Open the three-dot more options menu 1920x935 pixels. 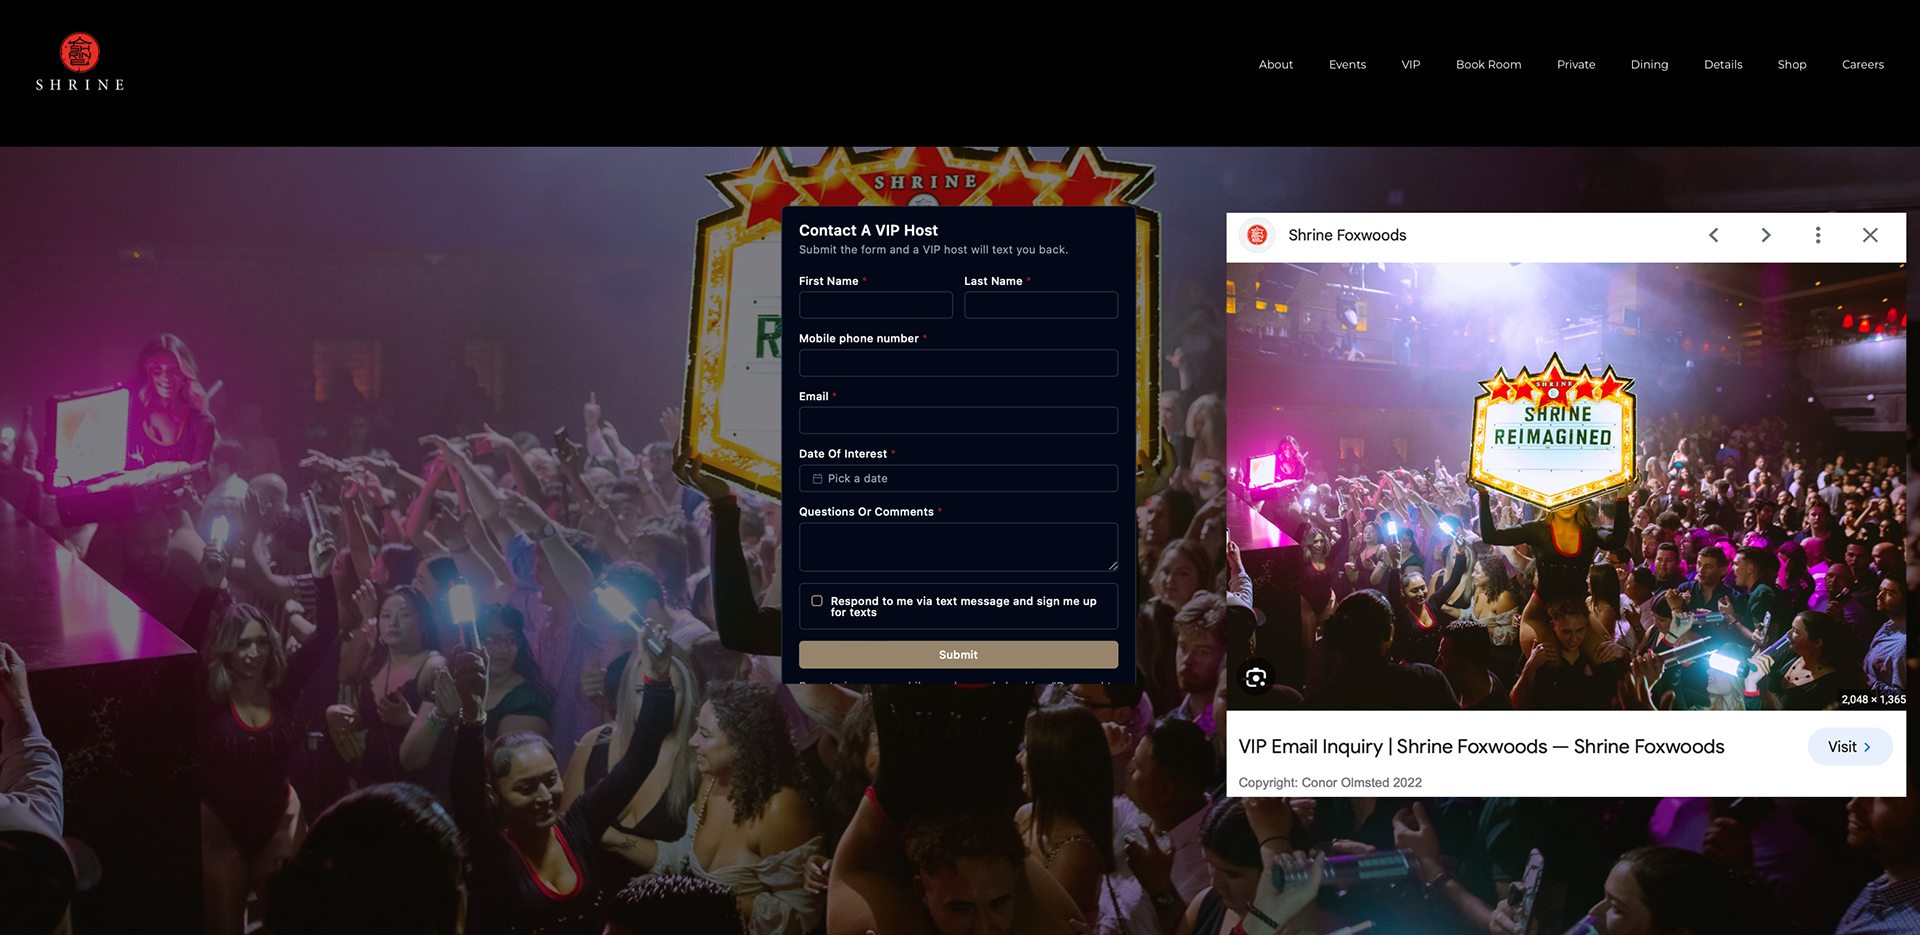tap(1818, 235)
